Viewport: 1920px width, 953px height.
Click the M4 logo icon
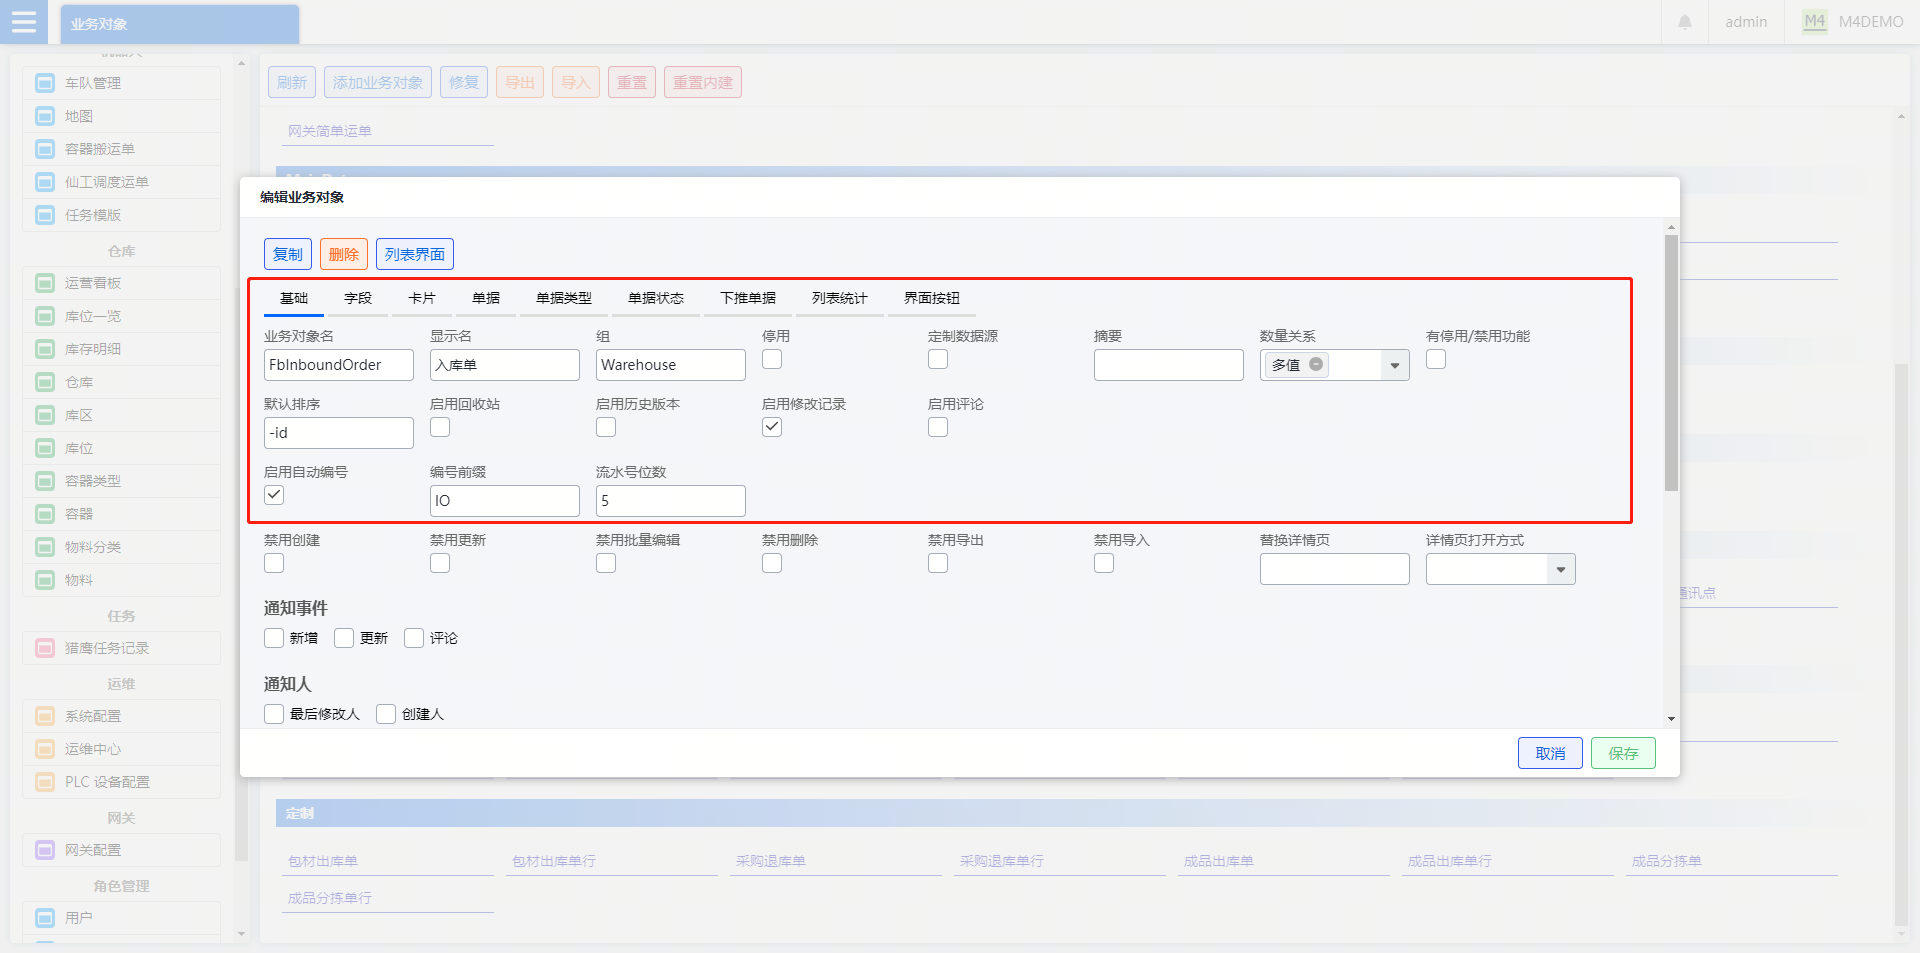click(x=1814, y=22)
